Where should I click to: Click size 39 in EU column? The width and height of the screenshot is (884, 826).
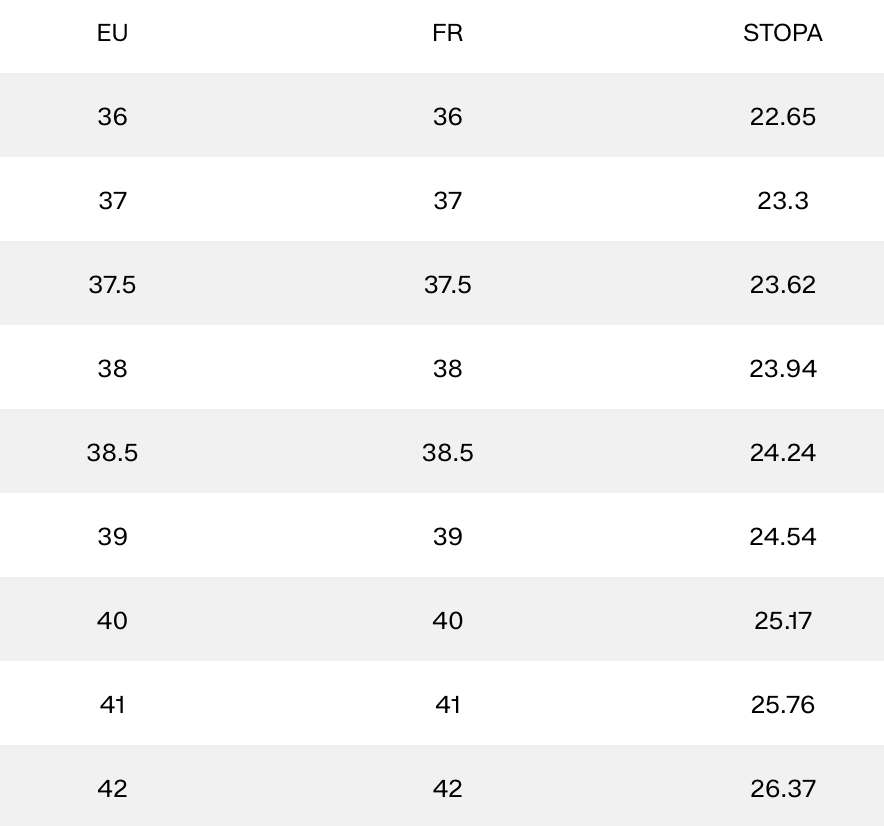pos(112,537)
